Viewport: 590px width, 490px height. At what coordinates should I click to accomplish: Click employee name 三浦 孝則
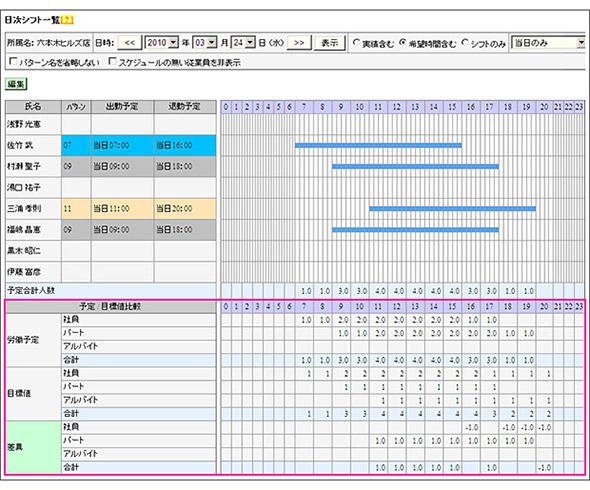click(x=24, y=208)
